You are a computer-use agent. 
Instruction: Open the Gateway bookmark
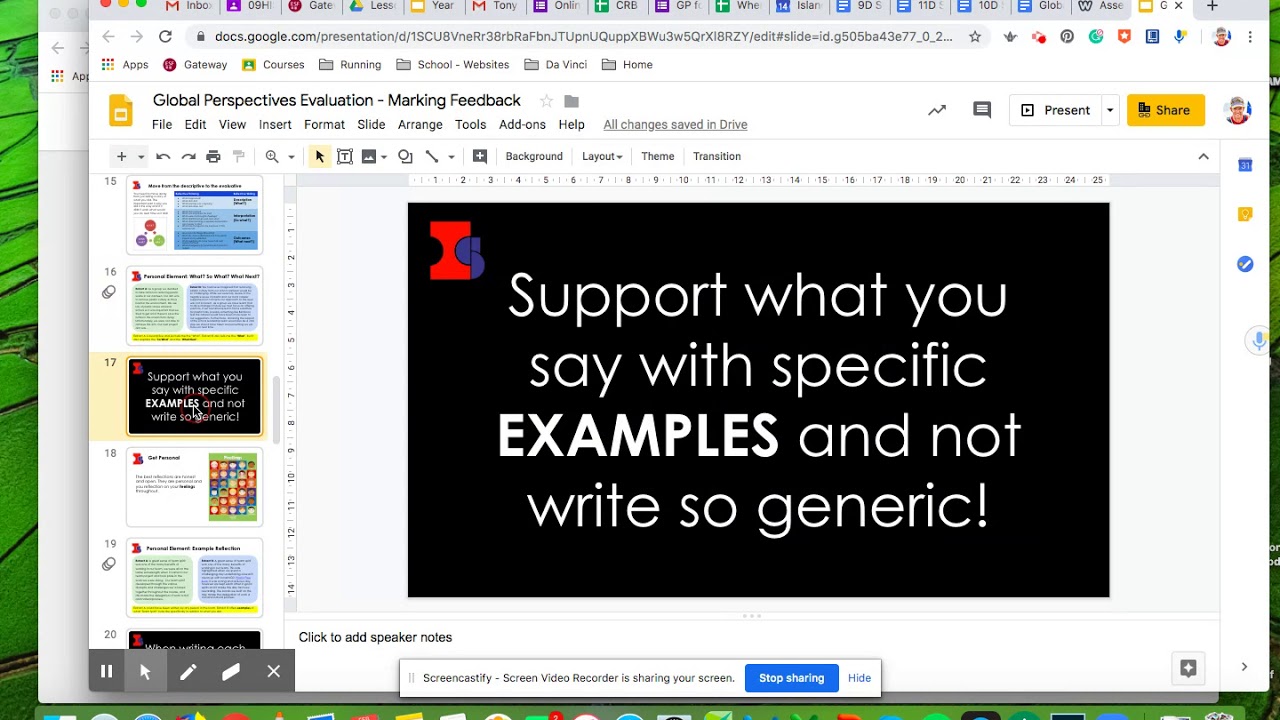(x=195, y=65)
